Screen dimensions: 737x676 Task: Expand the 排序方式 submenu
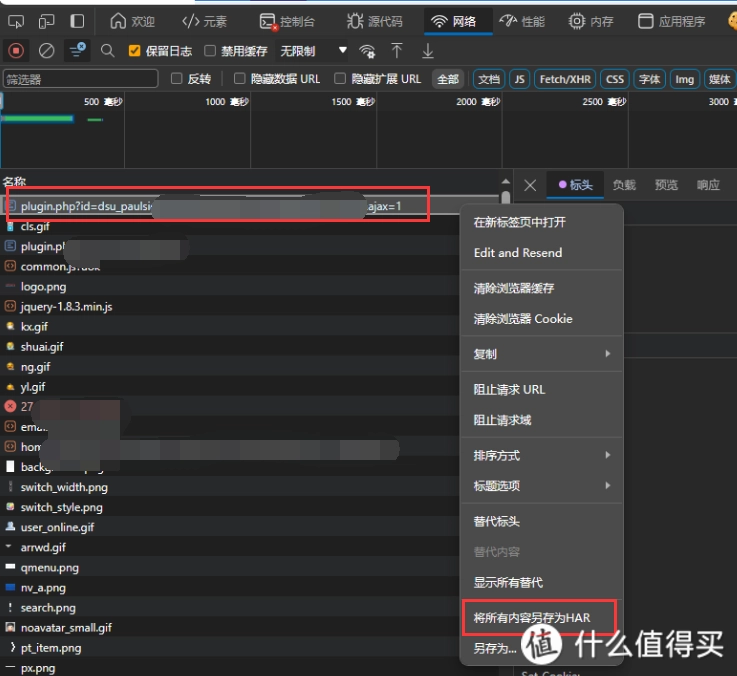(x=541, y=455)
